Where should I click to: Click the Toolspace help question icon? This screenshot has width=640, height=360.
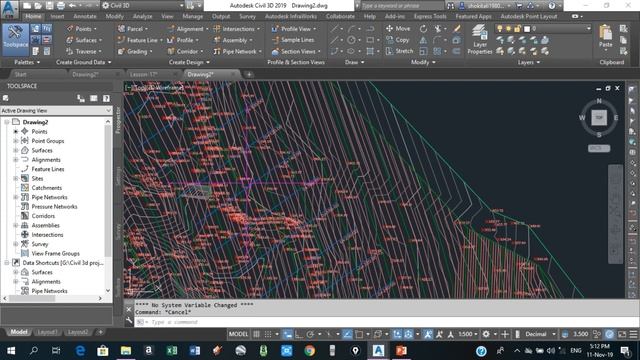point(106,98)
